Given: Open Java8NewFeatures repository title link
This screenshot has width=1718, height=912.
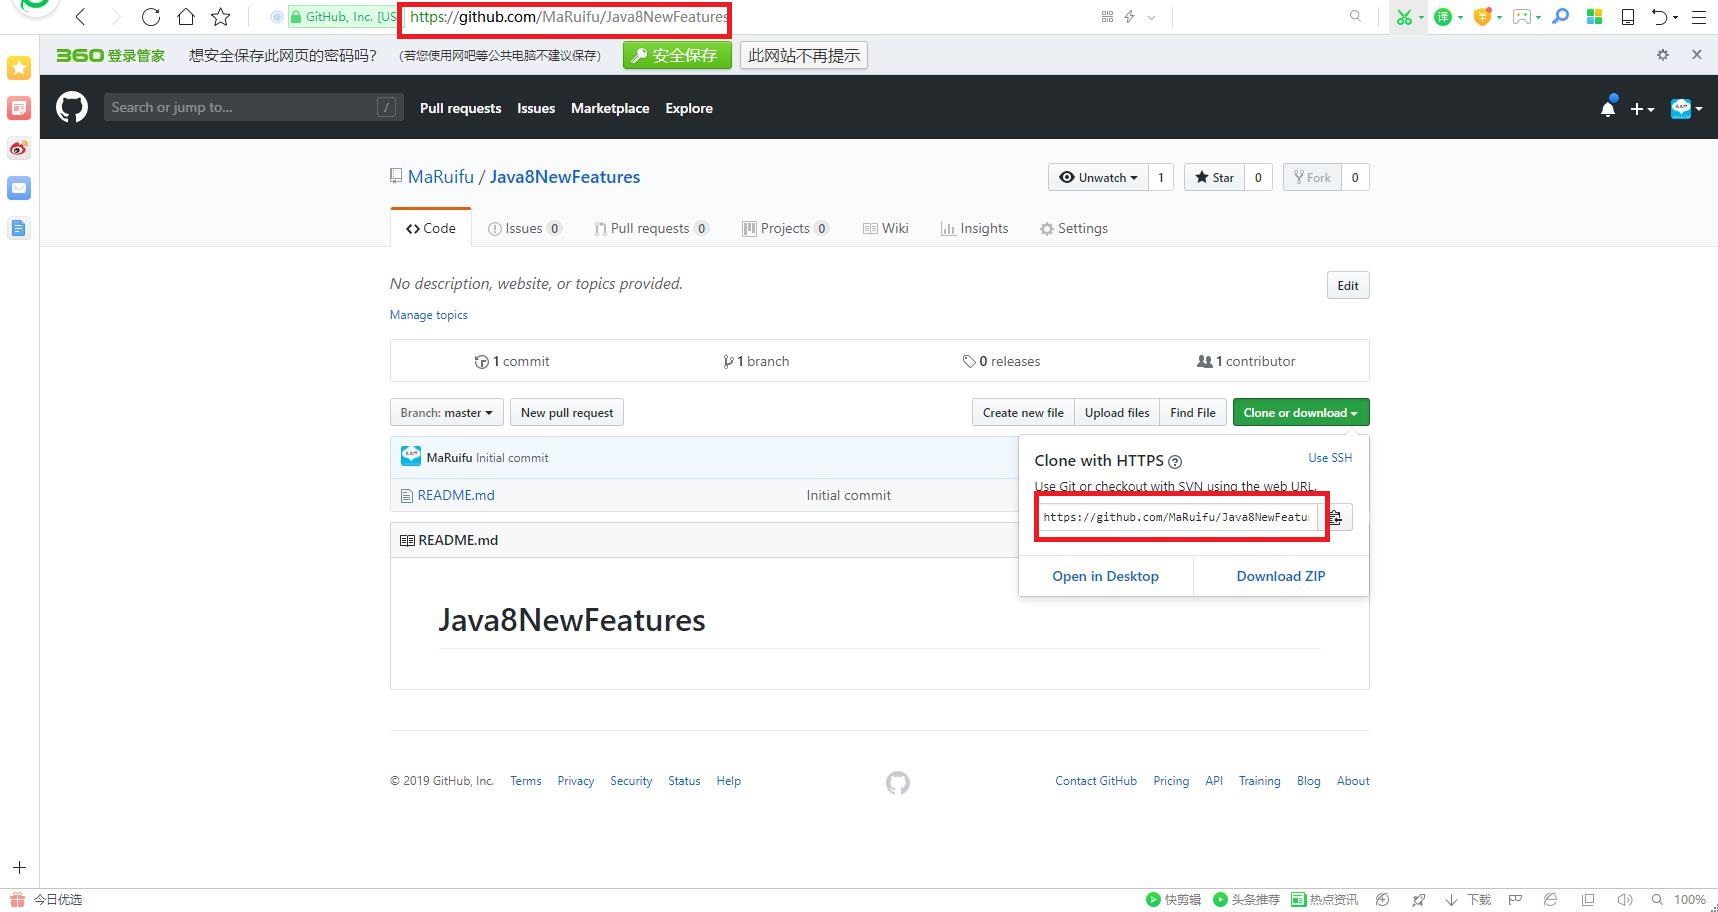Looking at the screenshot, I should click(565, 177).
